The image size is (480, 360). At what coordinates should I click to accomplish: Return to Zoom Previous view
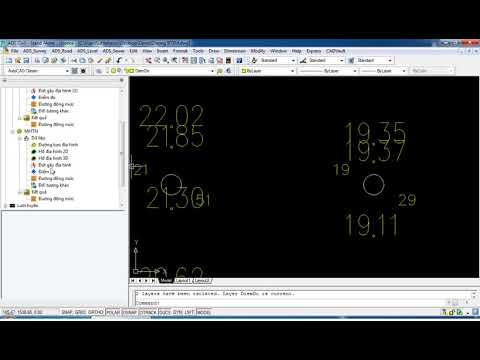click(174, 60)
